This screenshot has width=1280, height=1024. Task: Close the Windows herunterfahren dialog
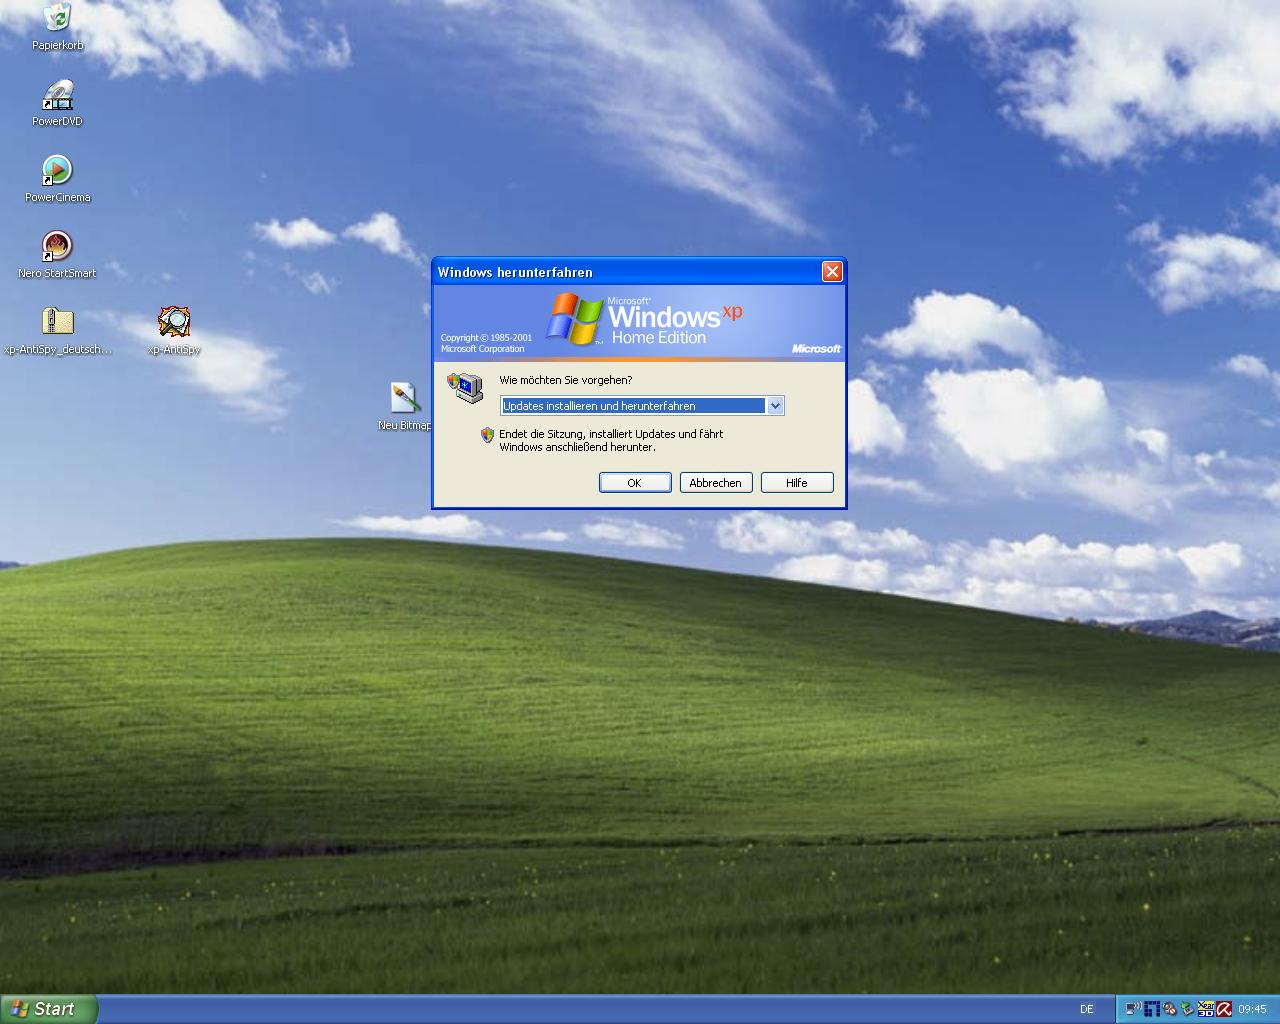(x=832, y=272)
